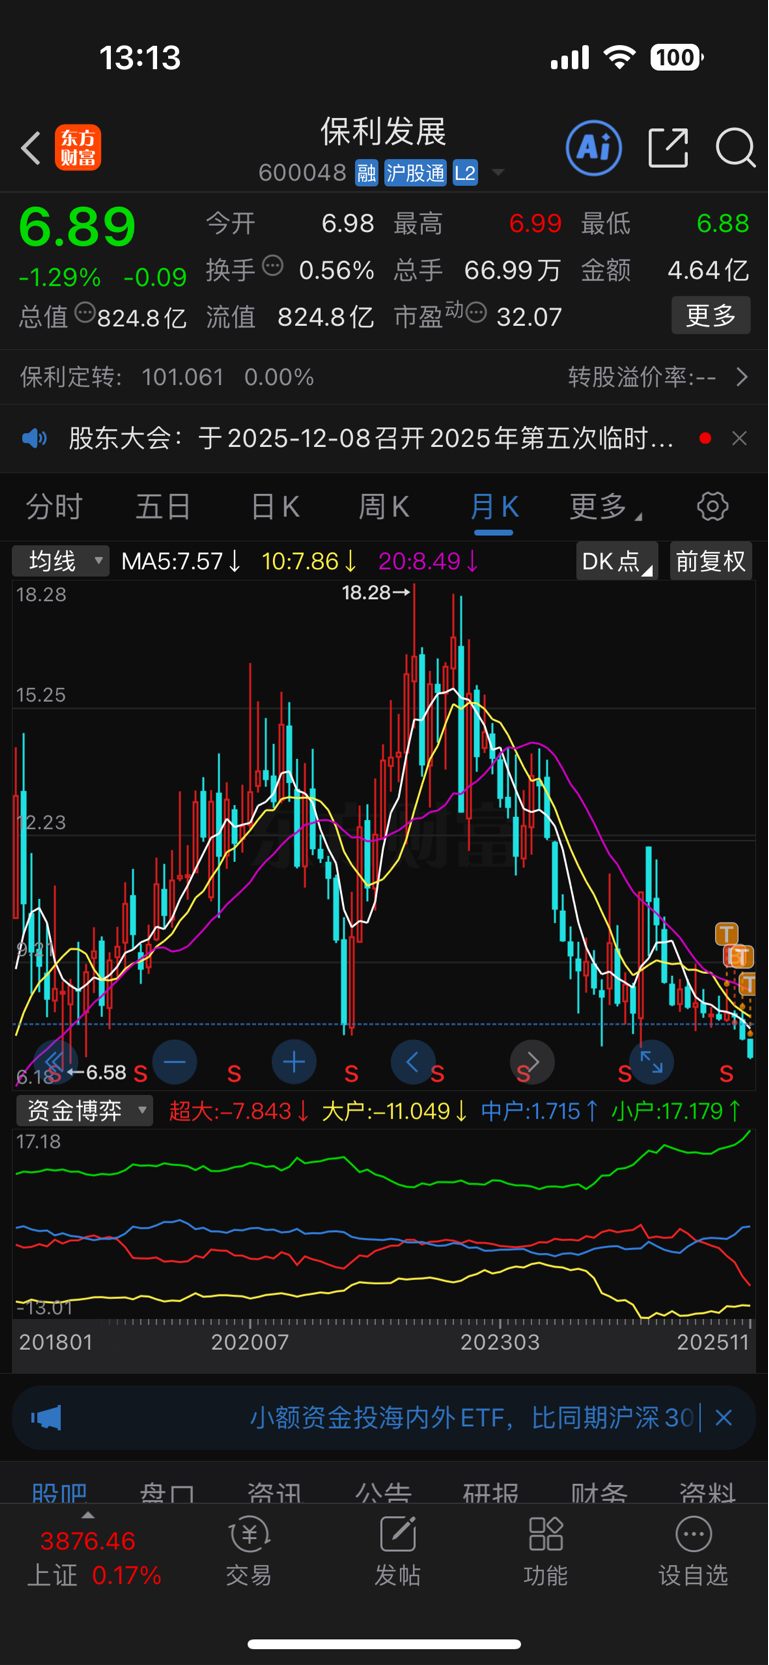Tap 设自选 add-to-watchlist icon
The image size is (769, 1665).
(x=693, y=1552)
